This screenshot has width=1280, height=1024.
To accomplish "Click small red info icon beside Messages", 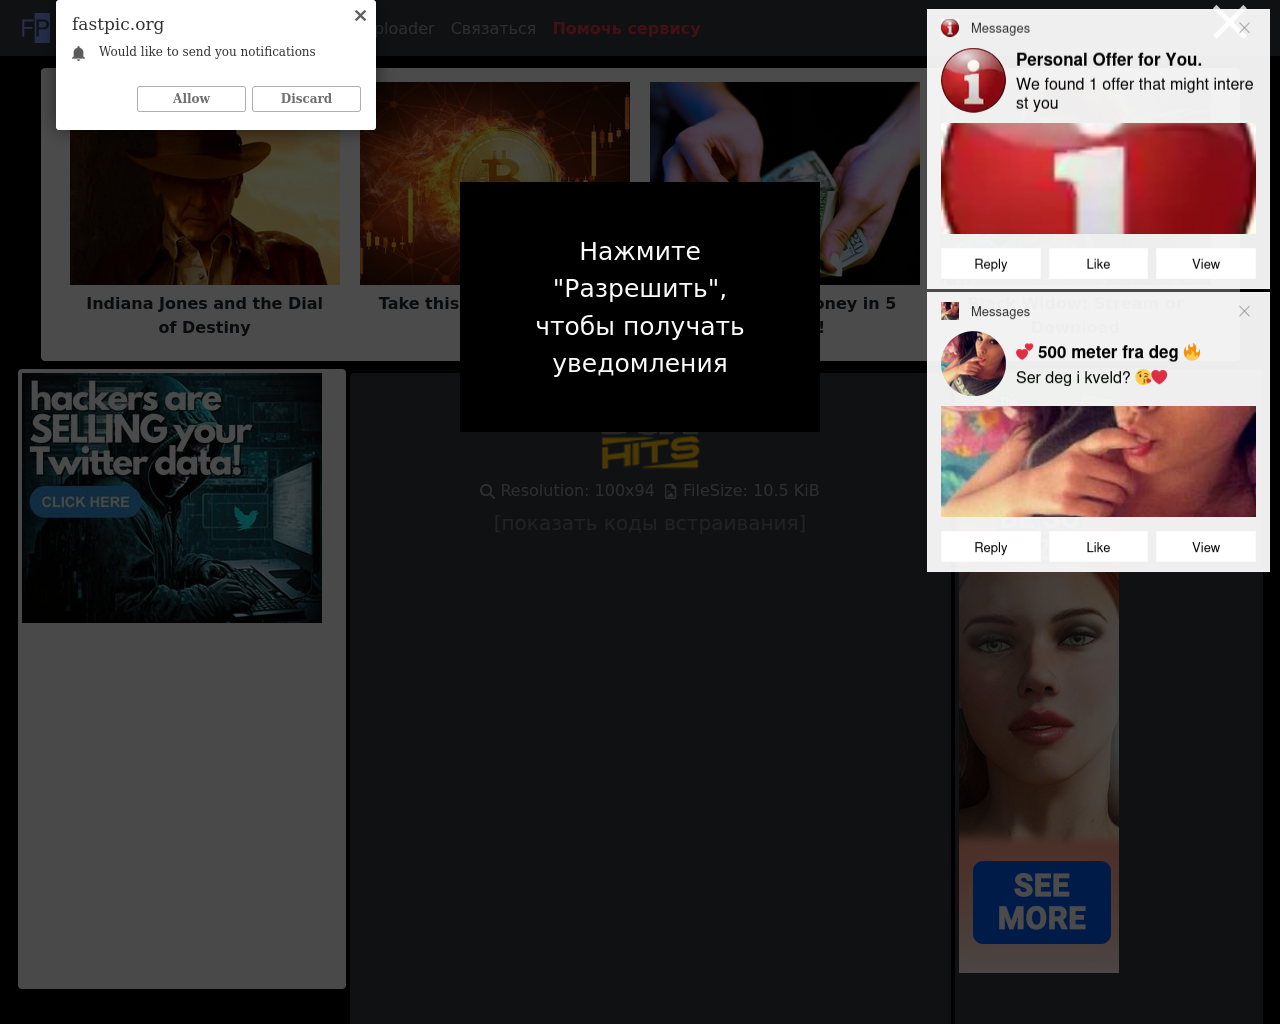I will point(950,28).
